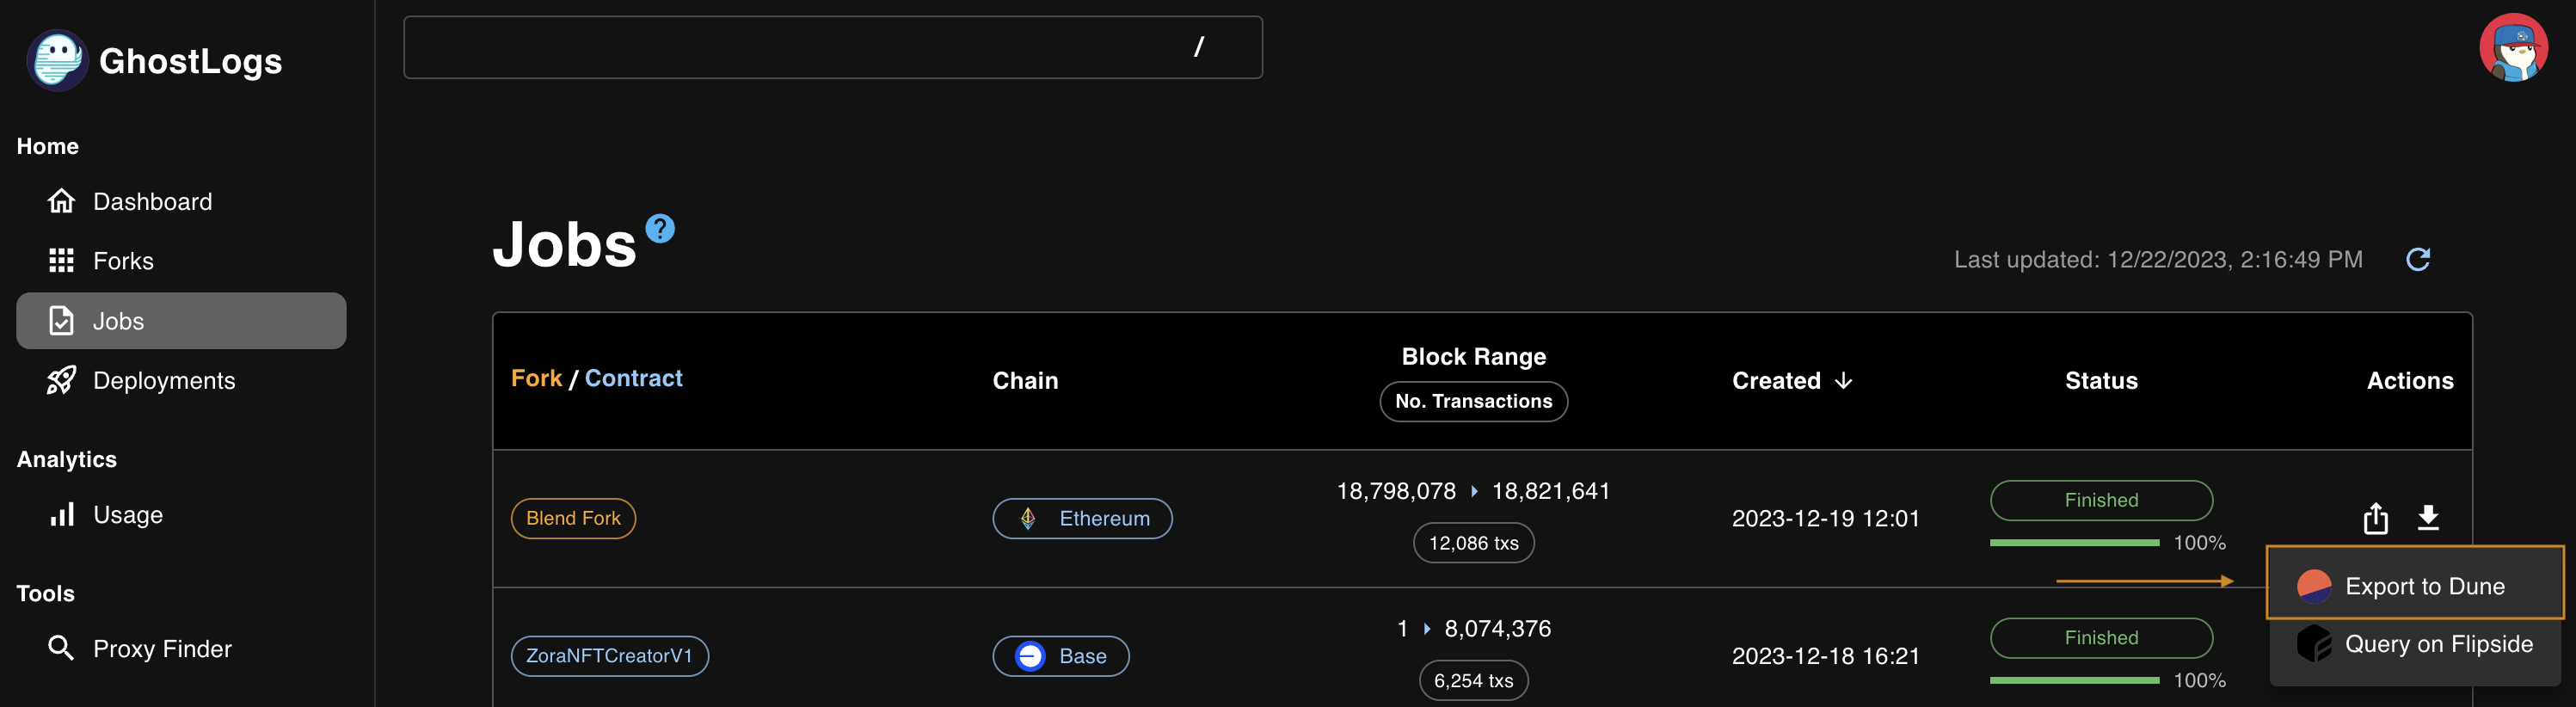Open the Proxy Finder tool

click(x=161, y=649)
